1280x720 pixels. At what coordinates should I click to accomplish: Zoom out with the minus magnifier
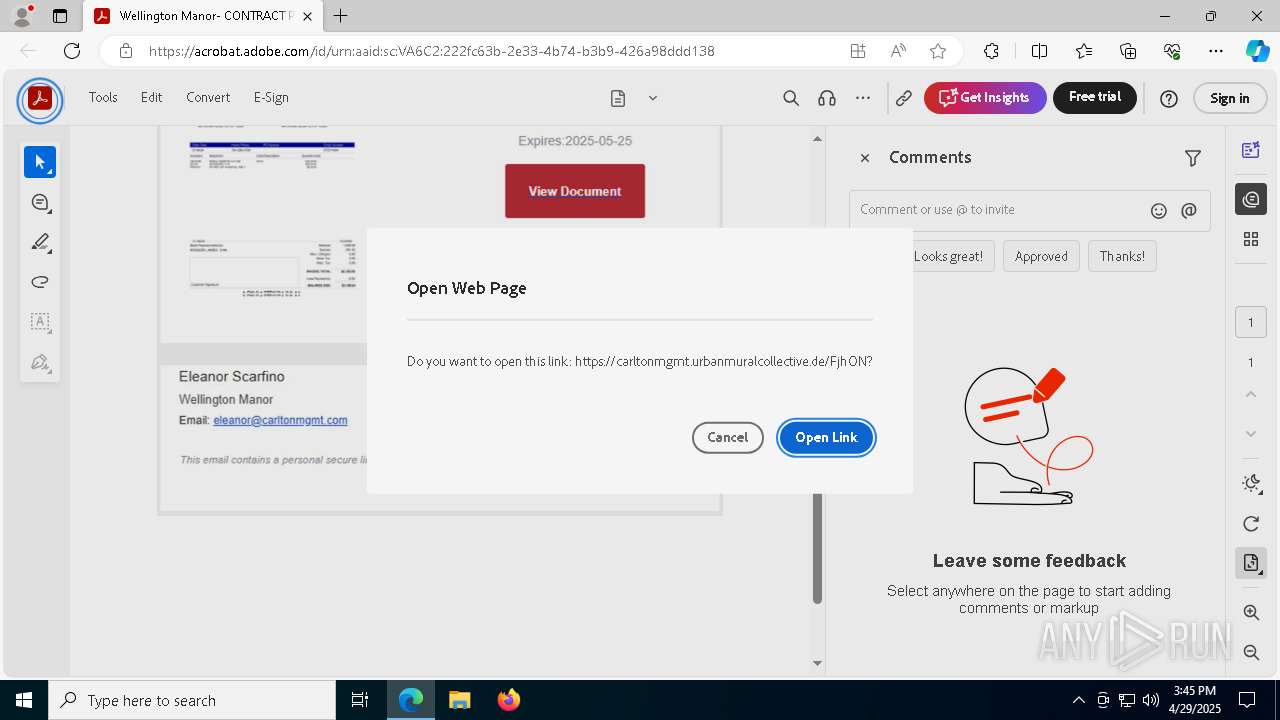[x=1251, y=652]
